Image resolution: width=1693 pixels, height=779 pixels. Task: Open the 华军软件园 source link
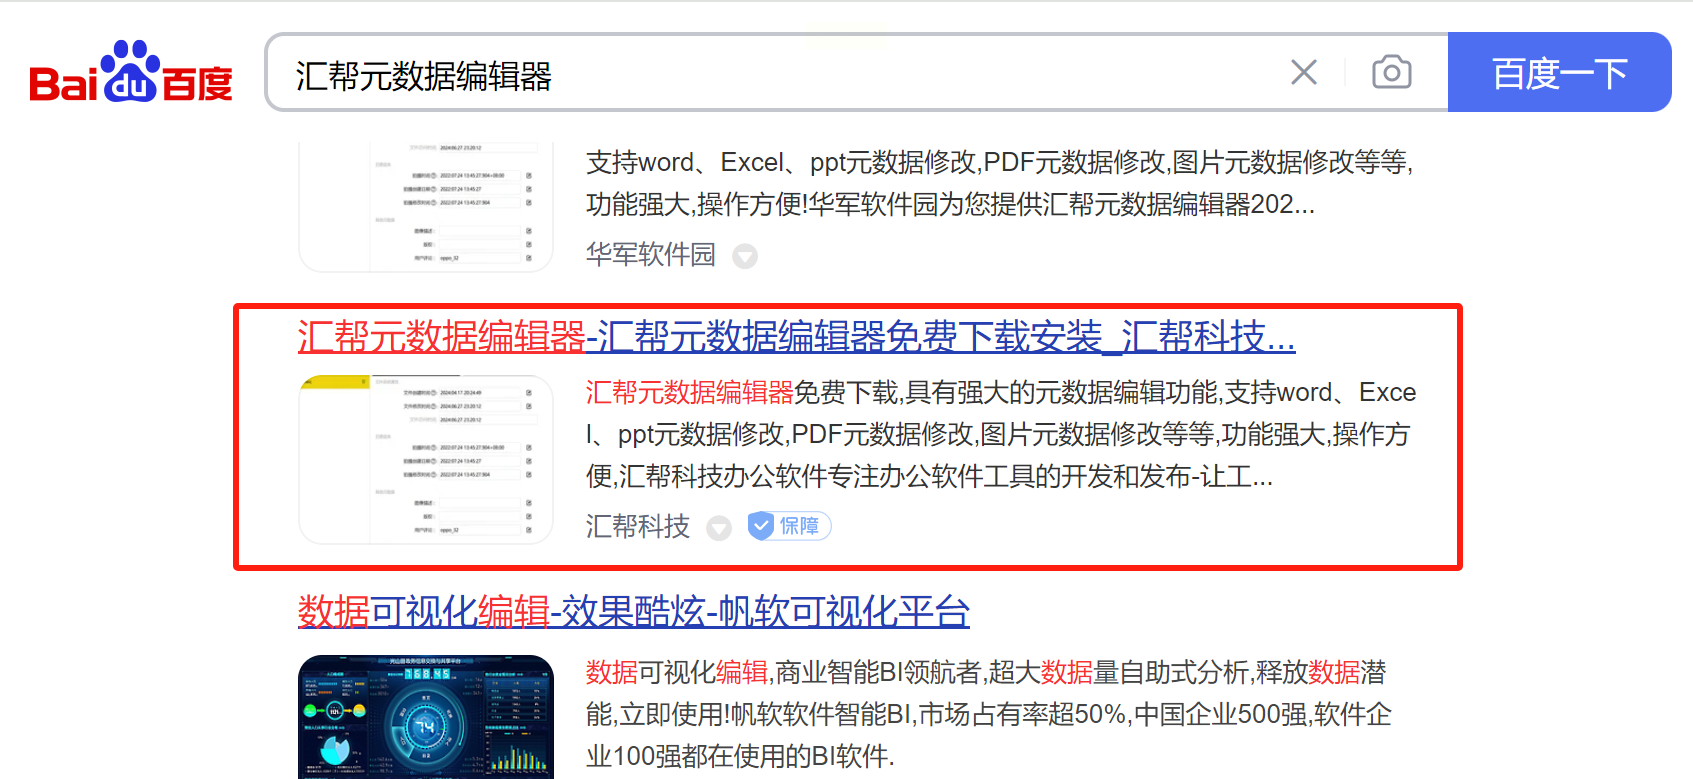point(651,255)
